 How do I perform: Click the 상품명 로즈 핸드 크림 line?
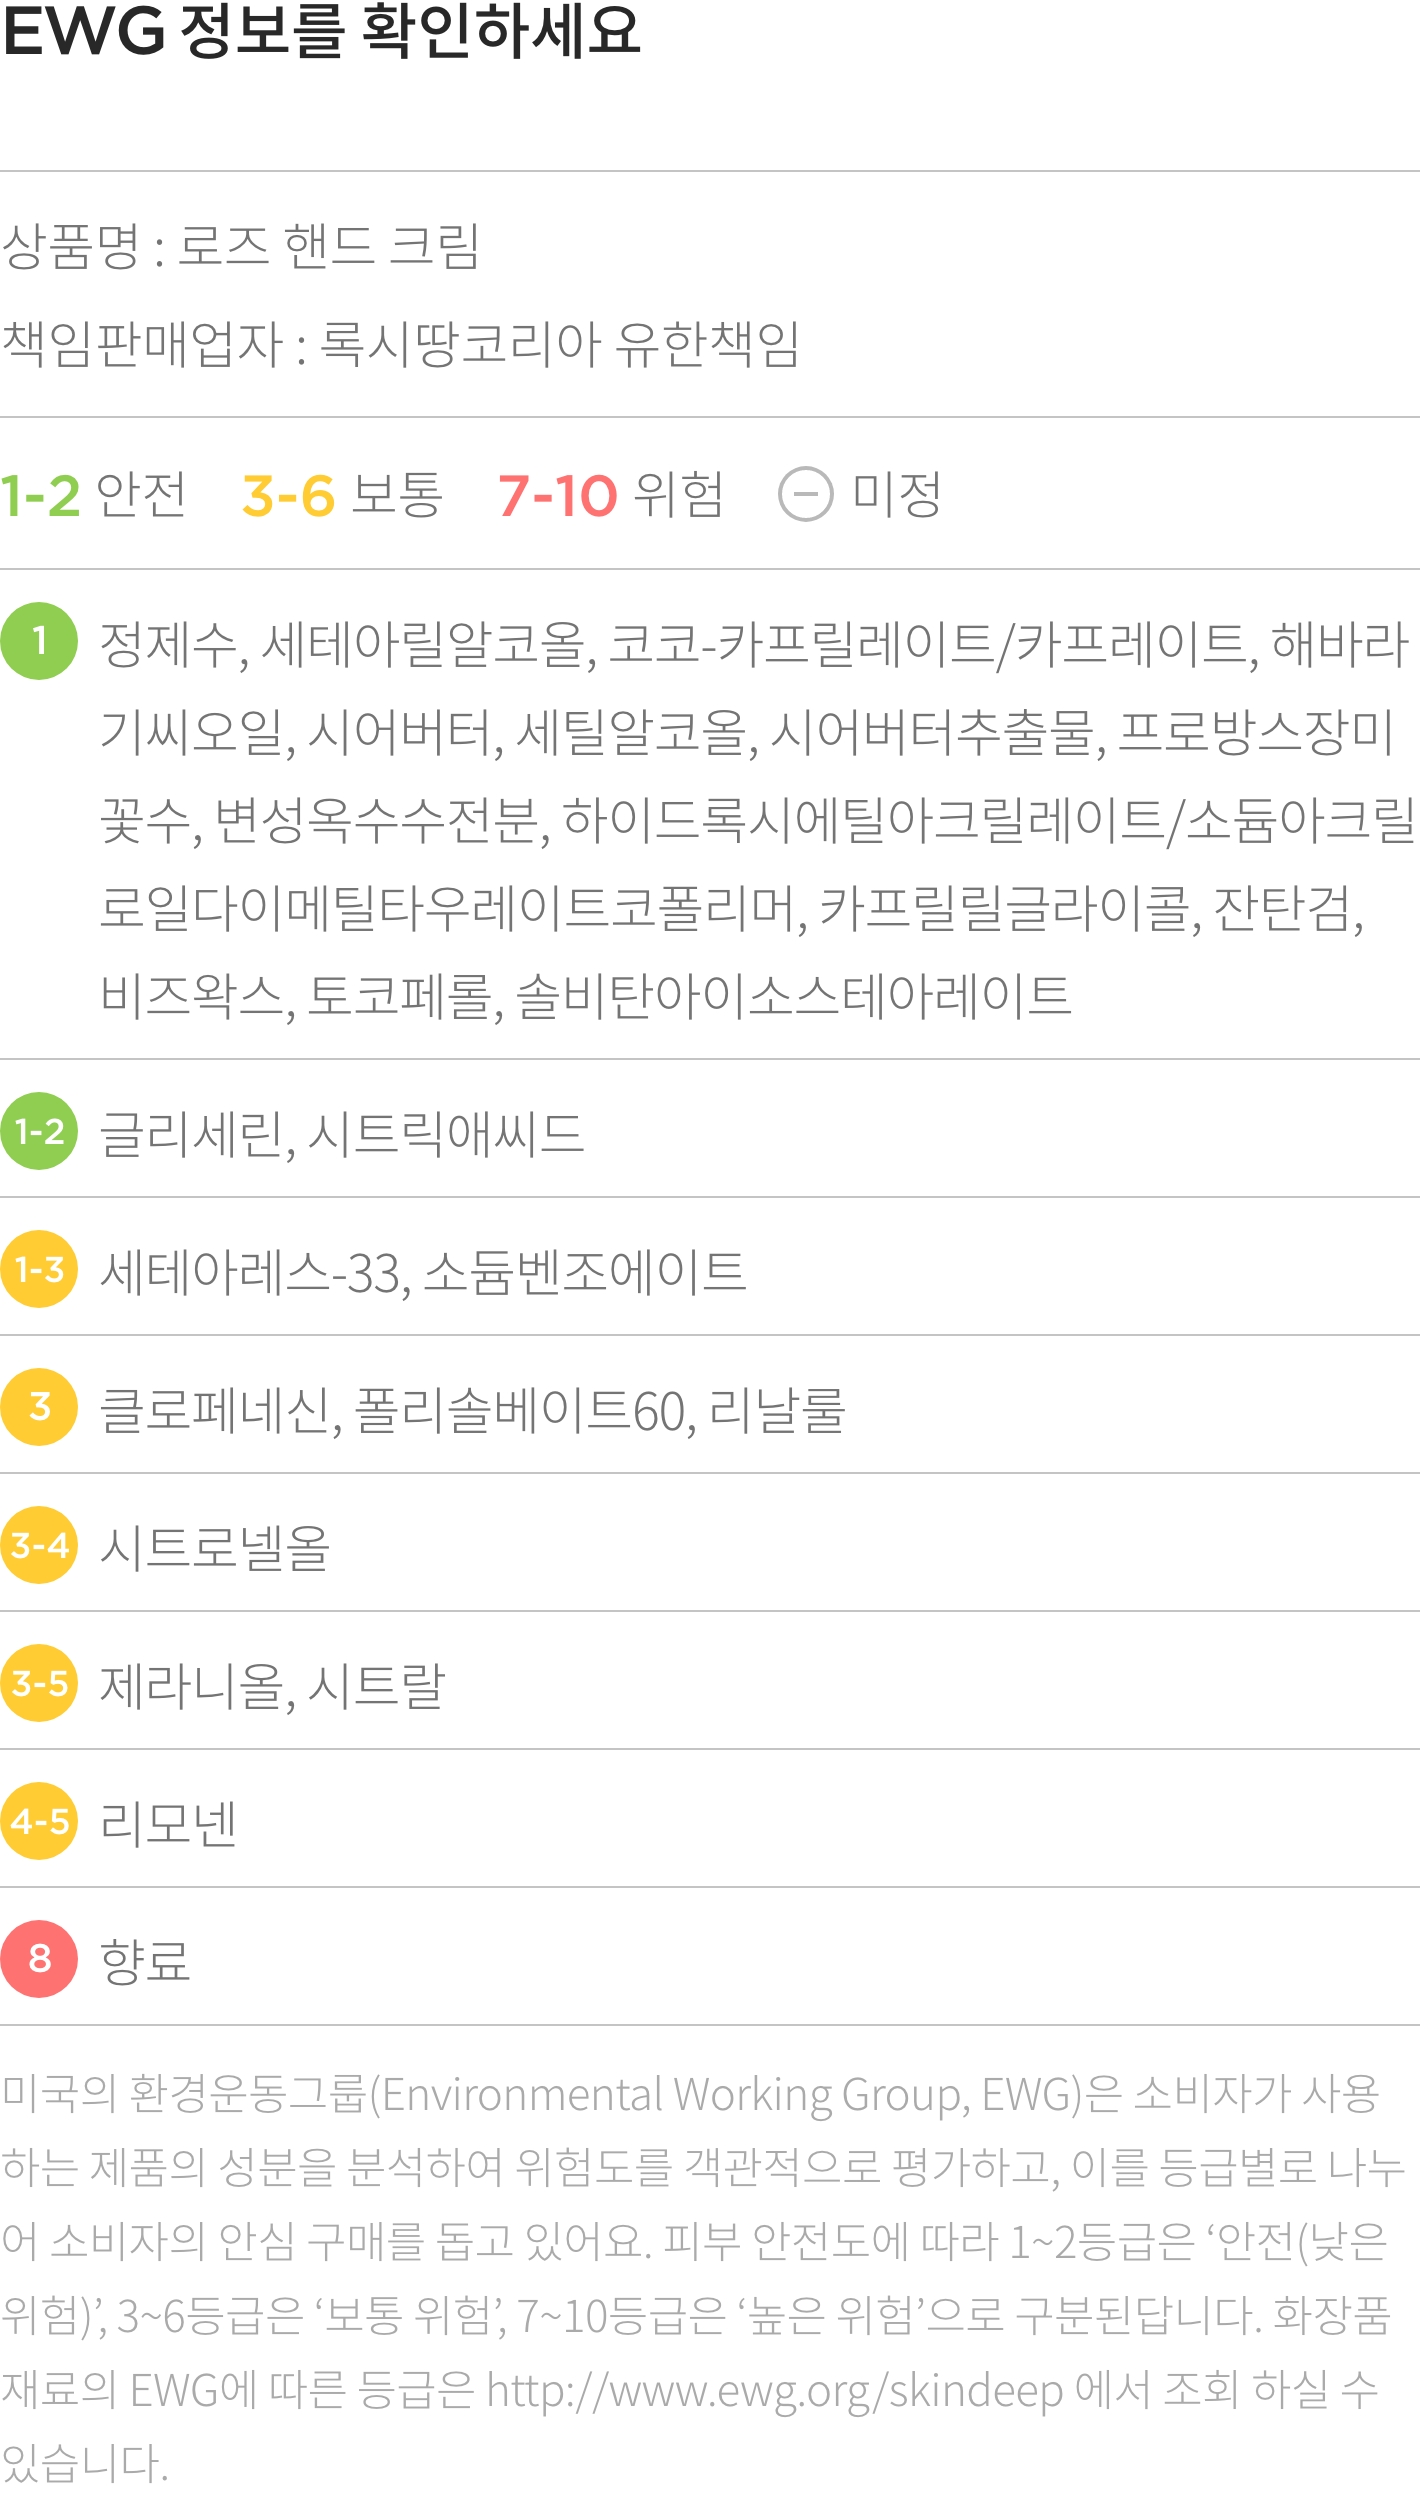[x=241, y=247]
